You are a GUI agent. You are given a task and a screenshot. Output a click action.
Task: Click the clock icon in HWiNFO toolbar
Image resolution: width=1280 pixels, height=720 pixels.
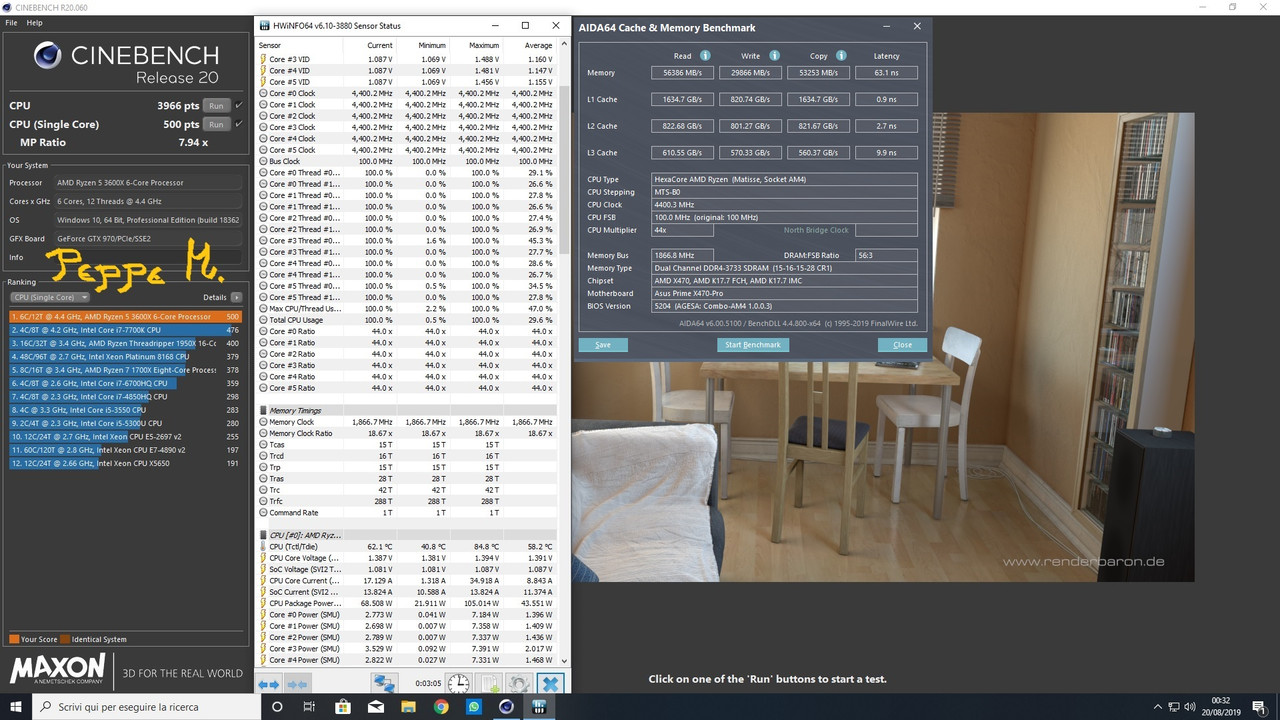coord(459,684)
